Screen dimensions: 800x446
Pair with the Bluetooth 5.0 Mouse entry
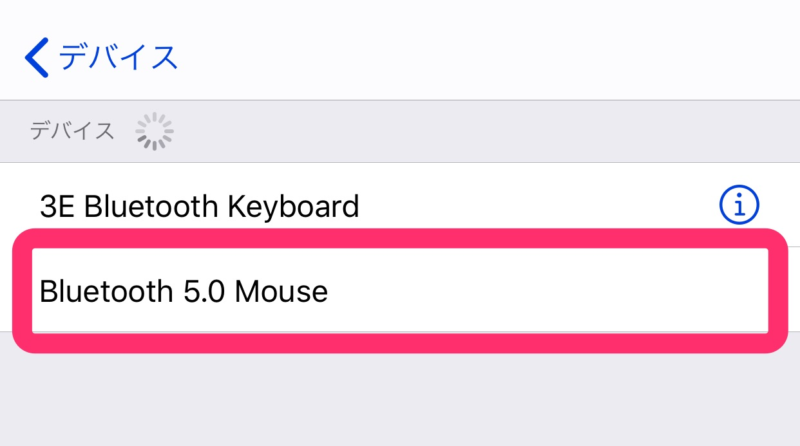tap(400, 290)
